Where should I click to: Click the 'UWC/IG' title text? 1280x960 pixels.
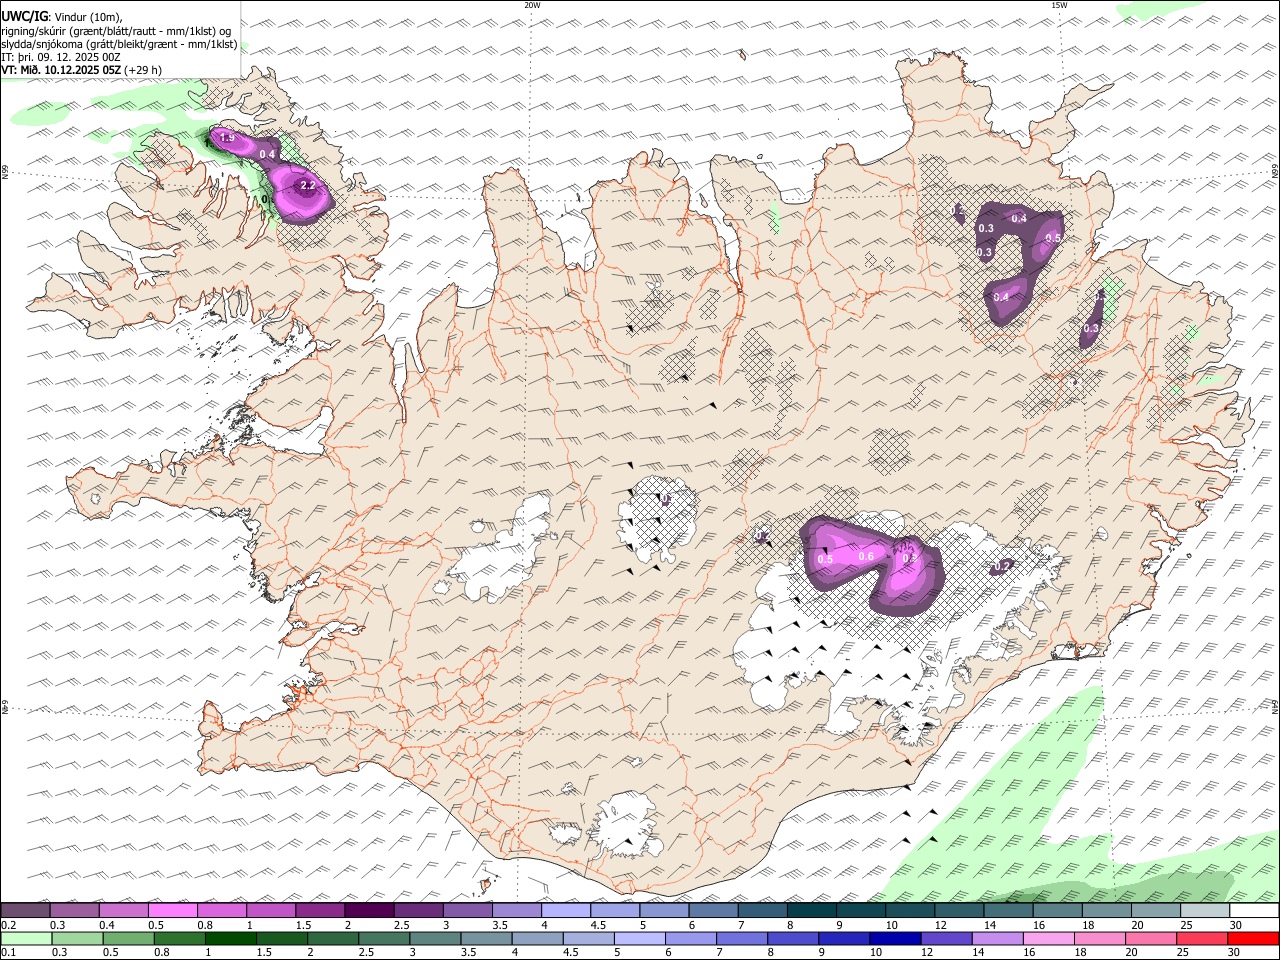[x=25, y=17]
